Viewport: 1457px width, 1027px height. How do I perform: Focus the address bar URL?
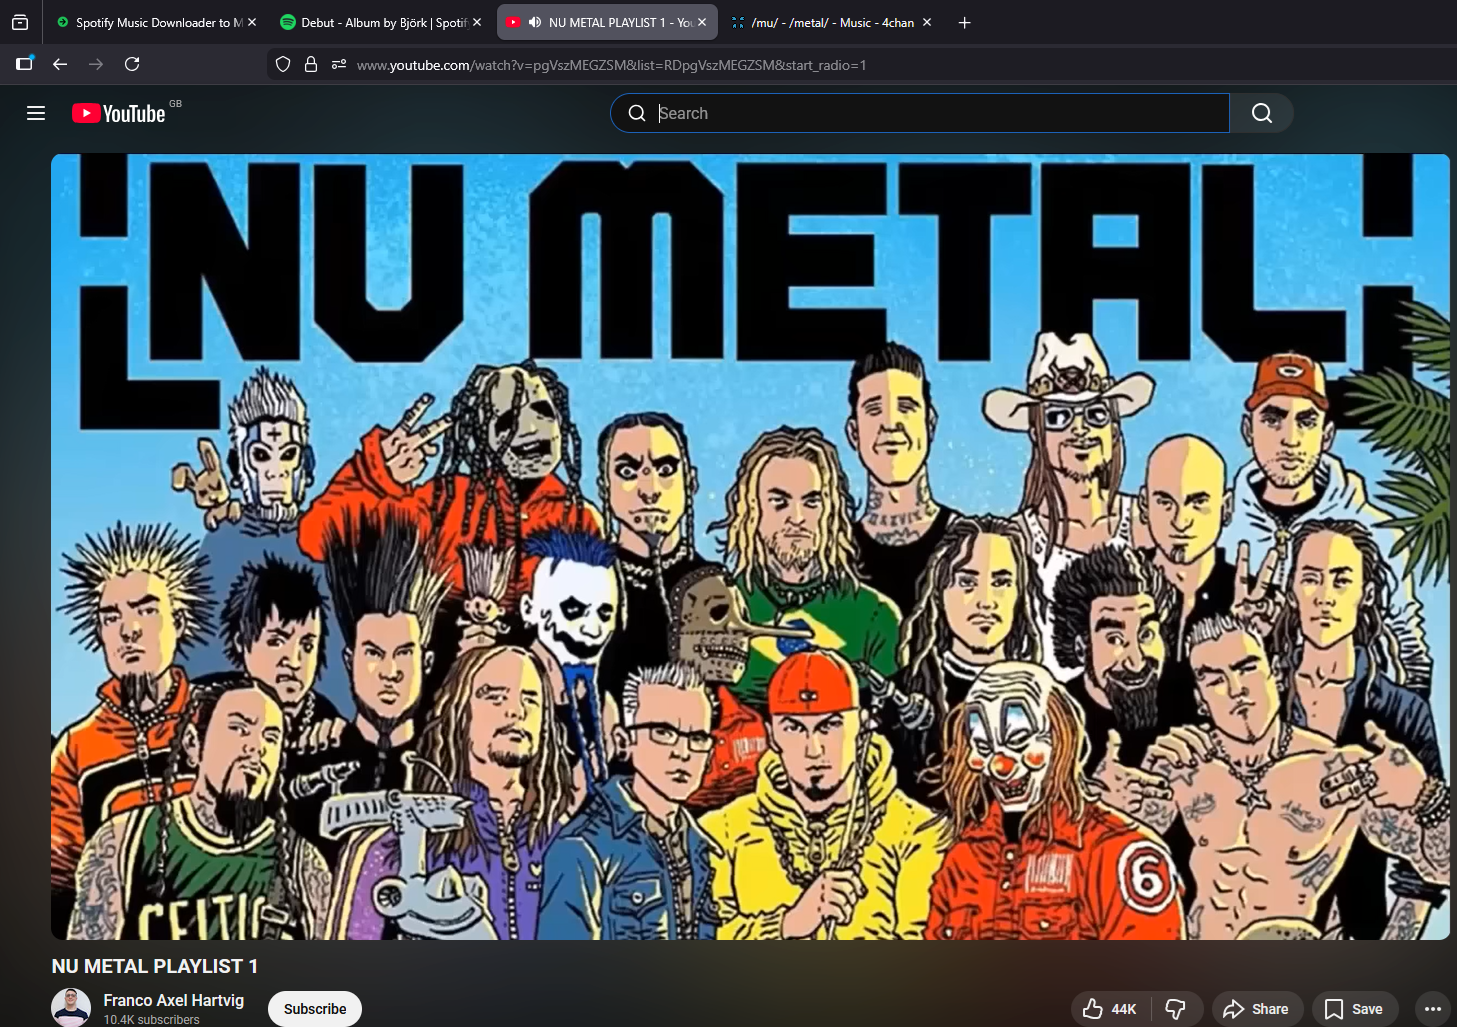(611, 65)
